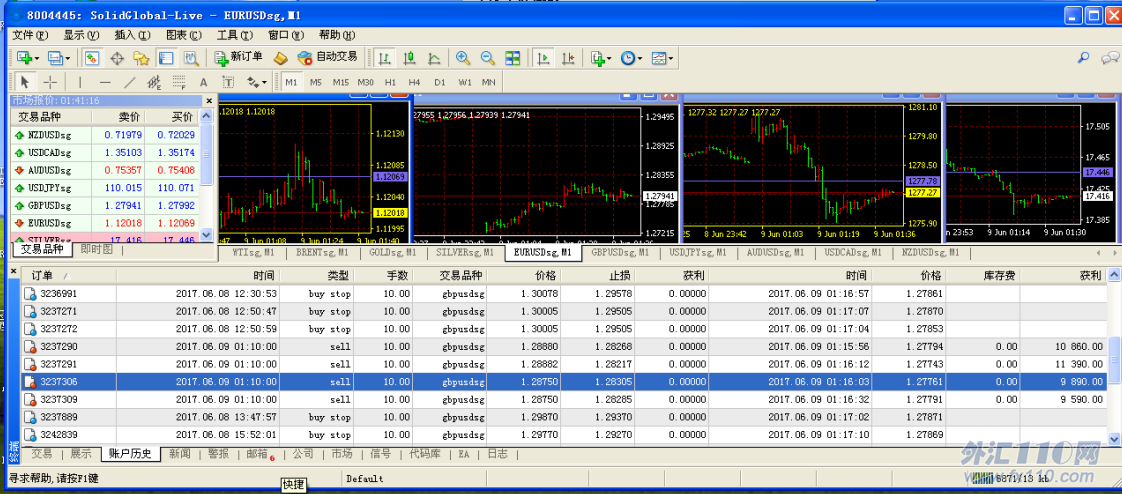Select the text label tool
The height and width of the screenshot is (494, 1122).
(x=228, y=82)
